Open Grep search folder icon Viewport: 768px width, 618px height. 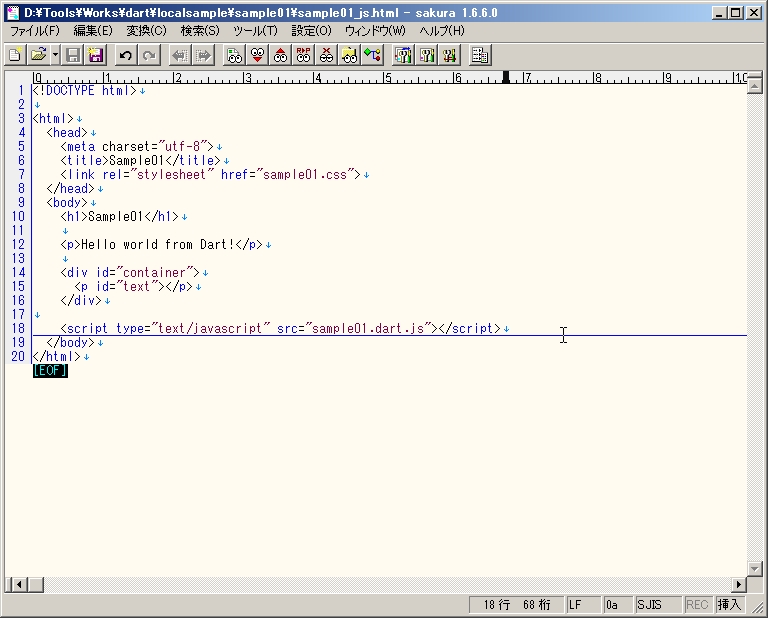349,55
